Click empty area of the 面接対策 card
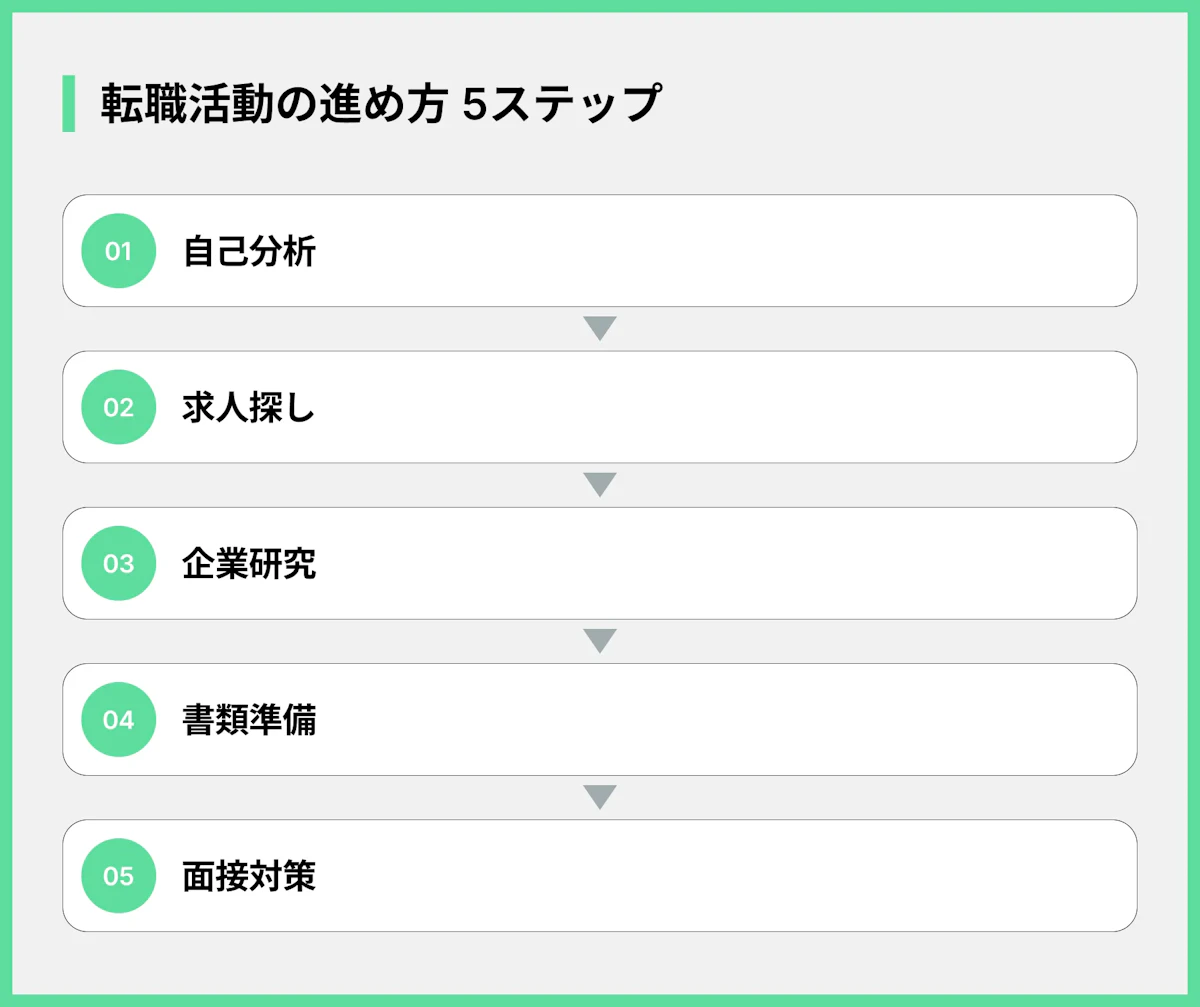Image resolution: width=1200 pixels, height=1007 pixels. pyautogui.click(x=720, y=876)
